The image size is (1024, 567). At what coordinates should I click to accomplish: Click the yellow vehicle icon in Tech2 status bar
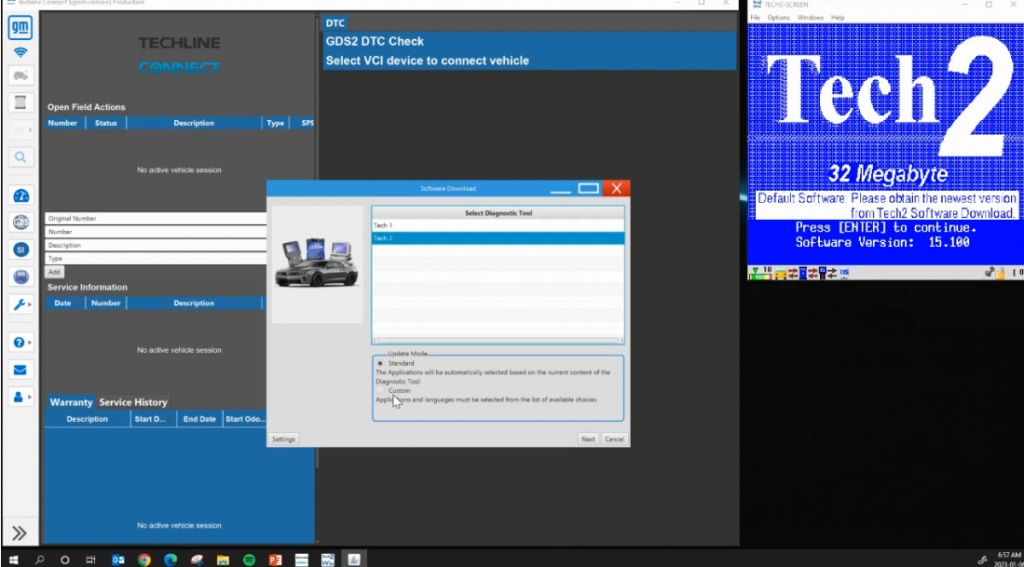[780, 274]
